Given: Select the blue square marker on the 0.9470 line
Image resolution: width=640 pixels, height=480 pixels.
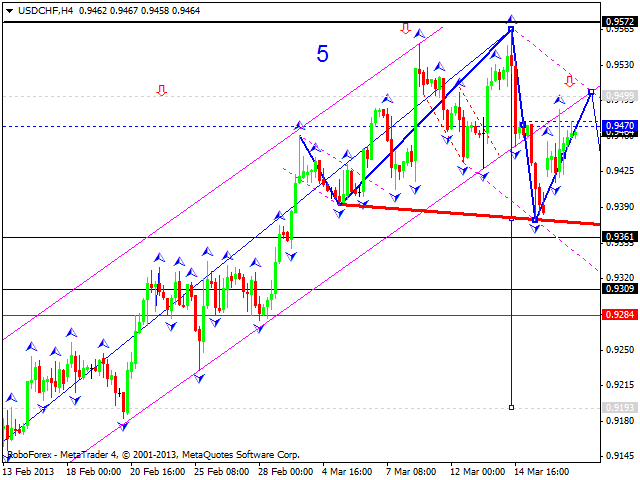Looking at the screenshot, I should (523, 124).
